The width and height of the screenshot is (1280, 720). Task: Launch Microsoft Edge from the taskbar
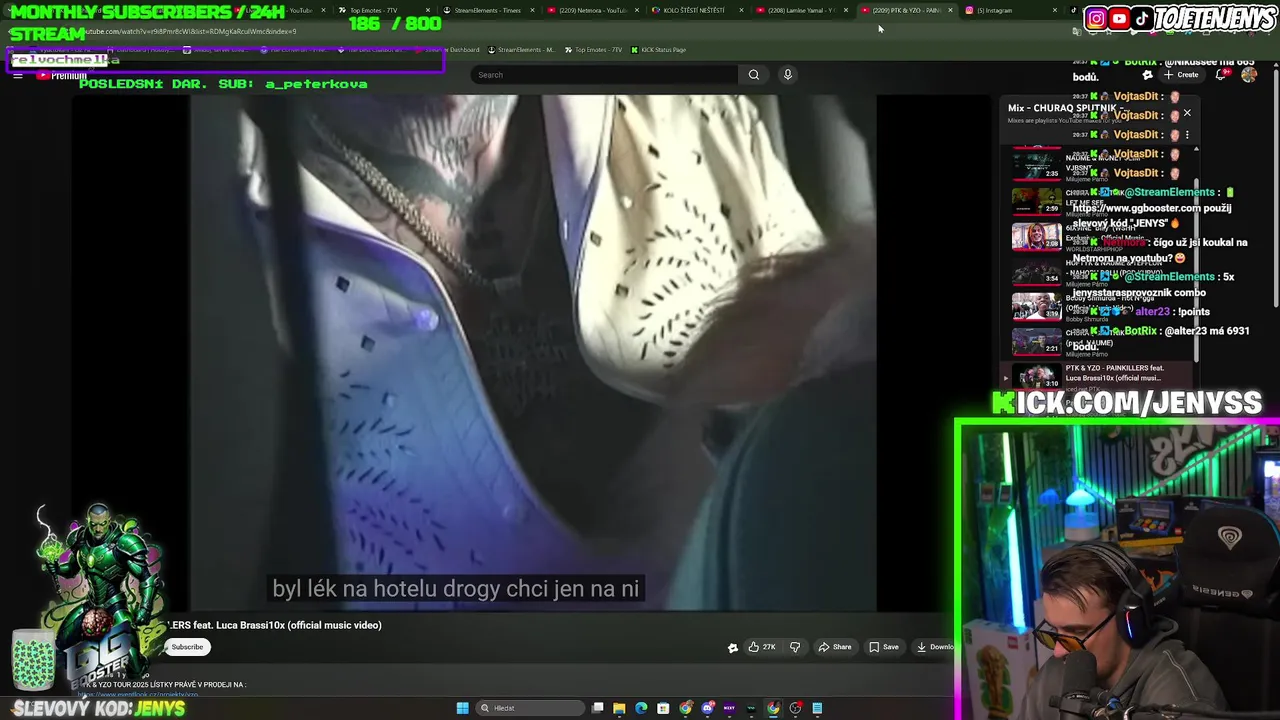(641, 708)
